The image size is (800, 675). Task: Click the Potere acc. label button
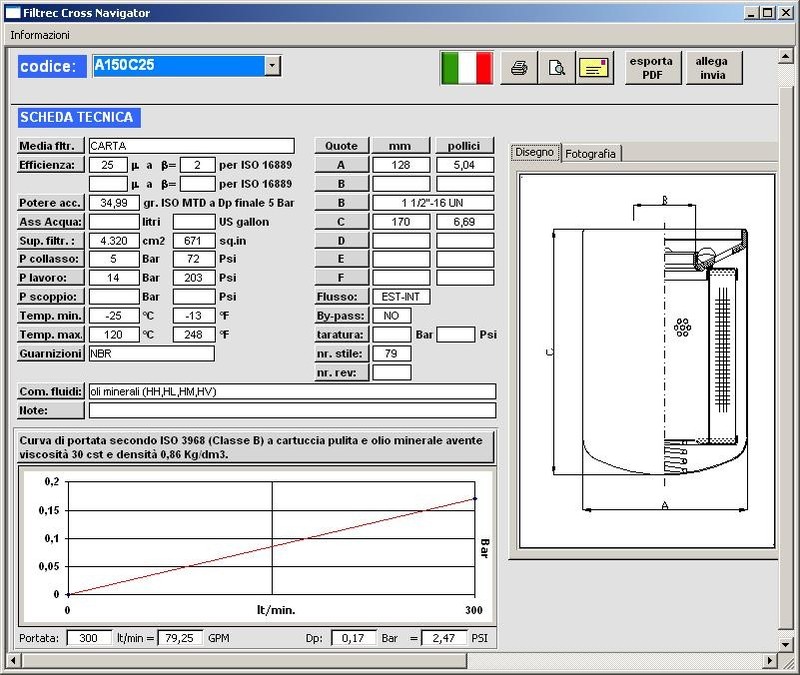pyautogui.click(x=50, y=203)
